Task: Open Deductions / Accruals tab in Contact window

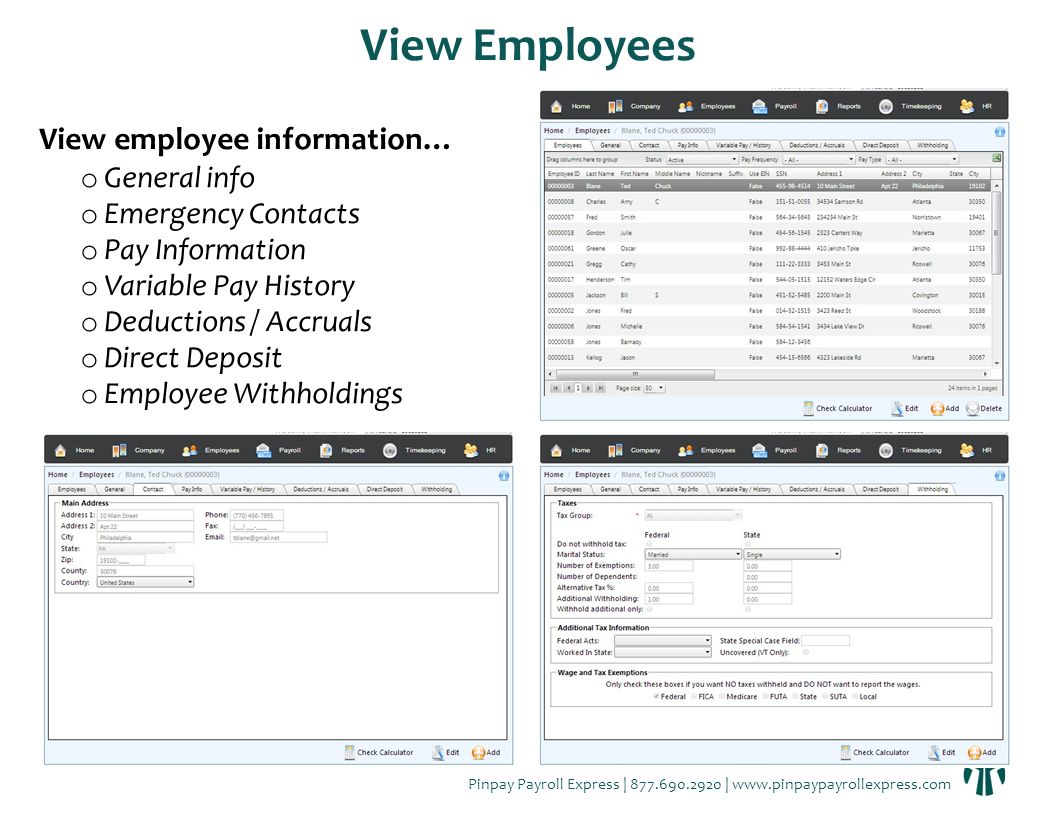Action: click(321, 489)
